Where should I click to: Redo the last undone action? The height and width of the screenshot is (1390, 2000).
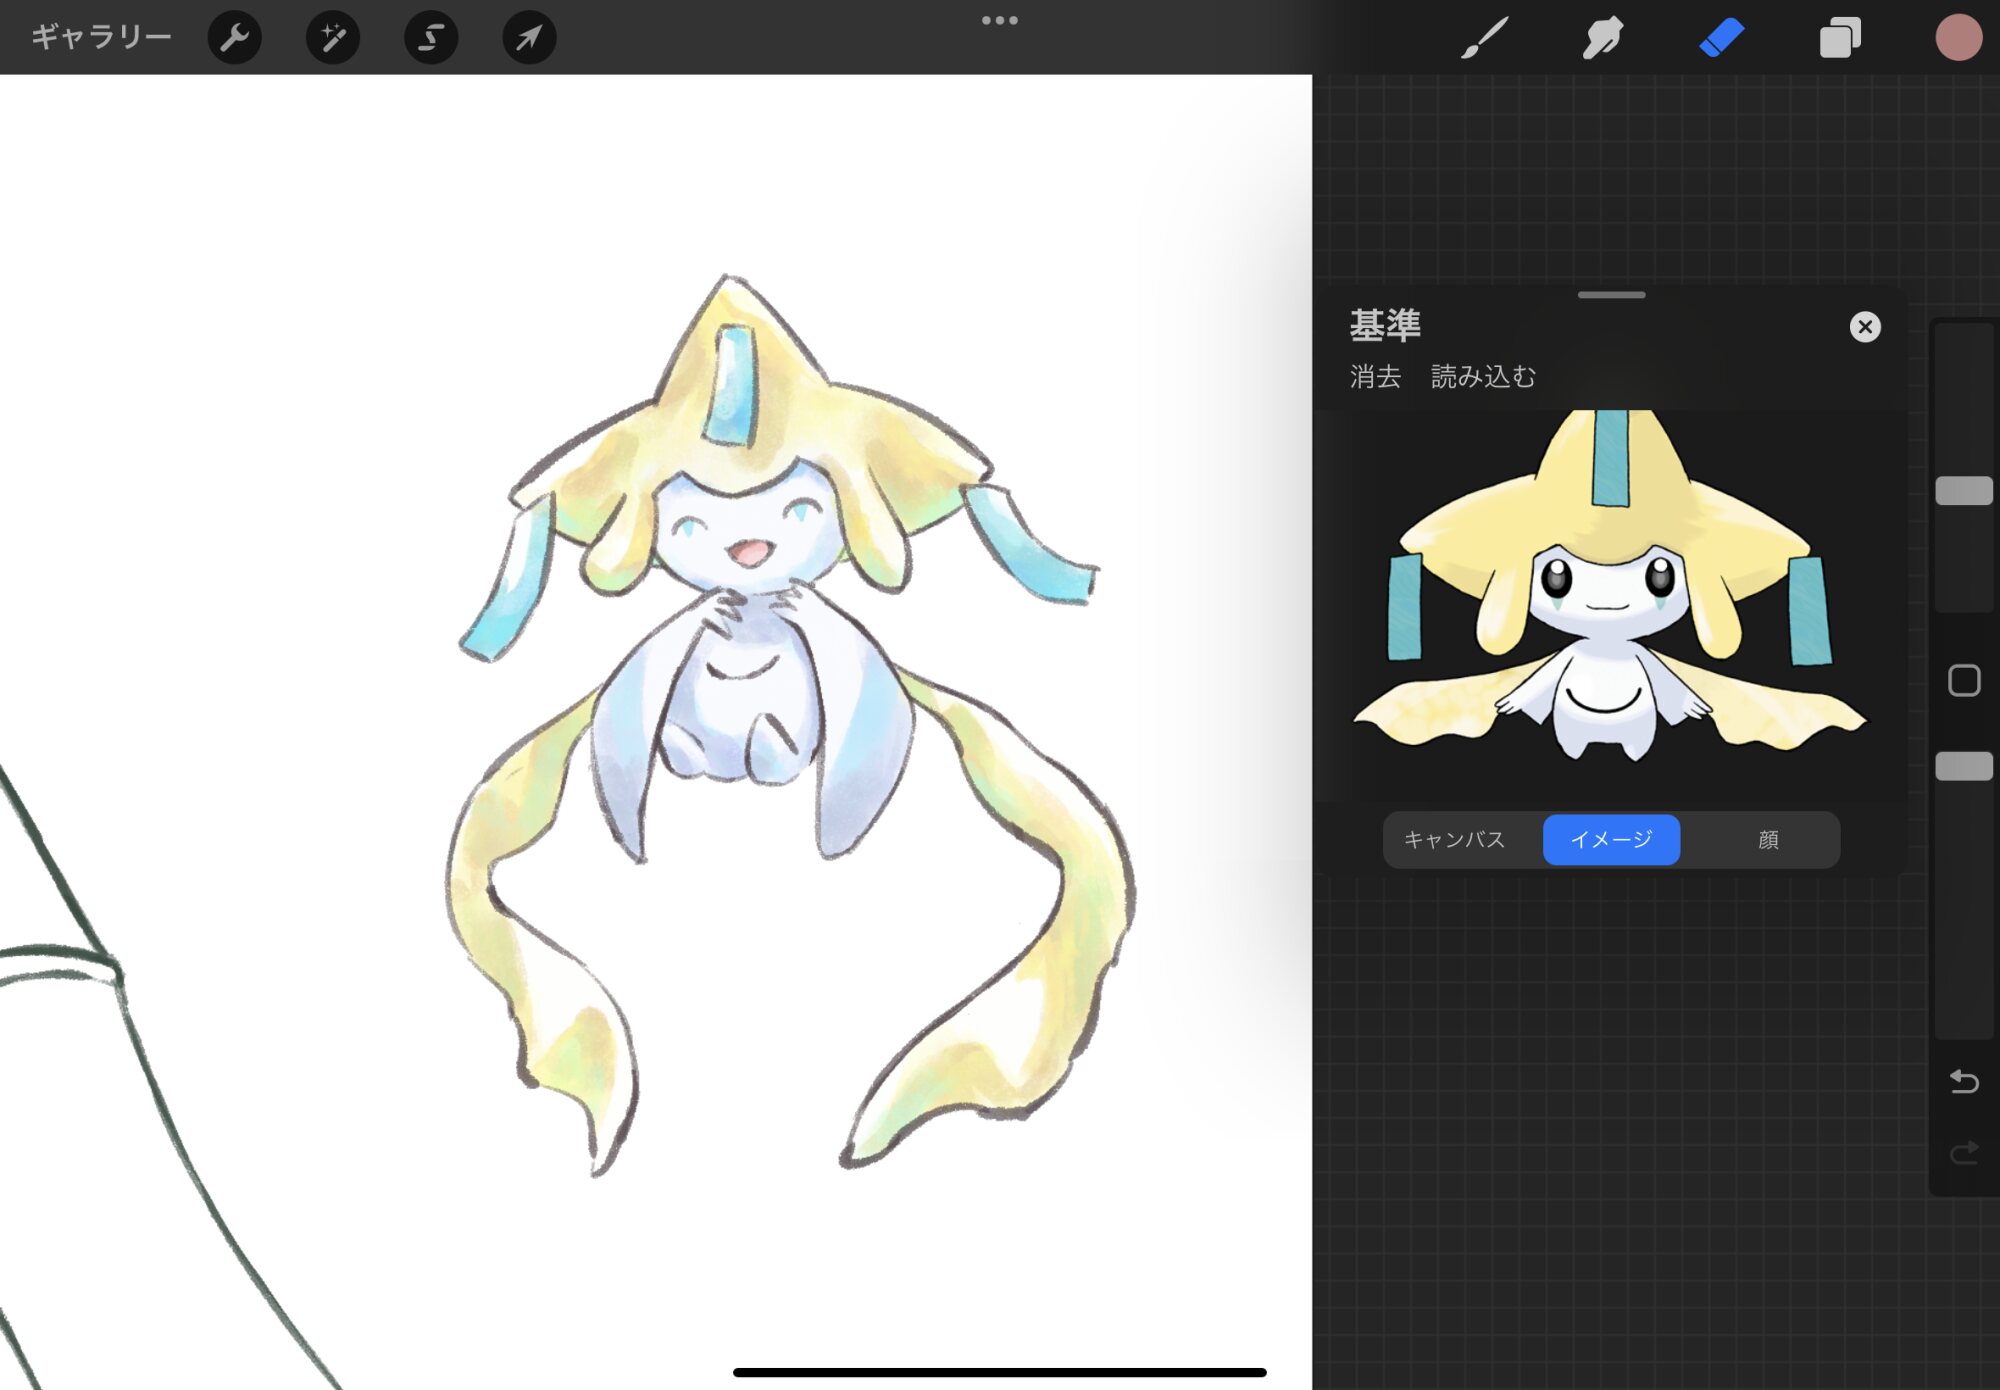pos(1964,1153)
